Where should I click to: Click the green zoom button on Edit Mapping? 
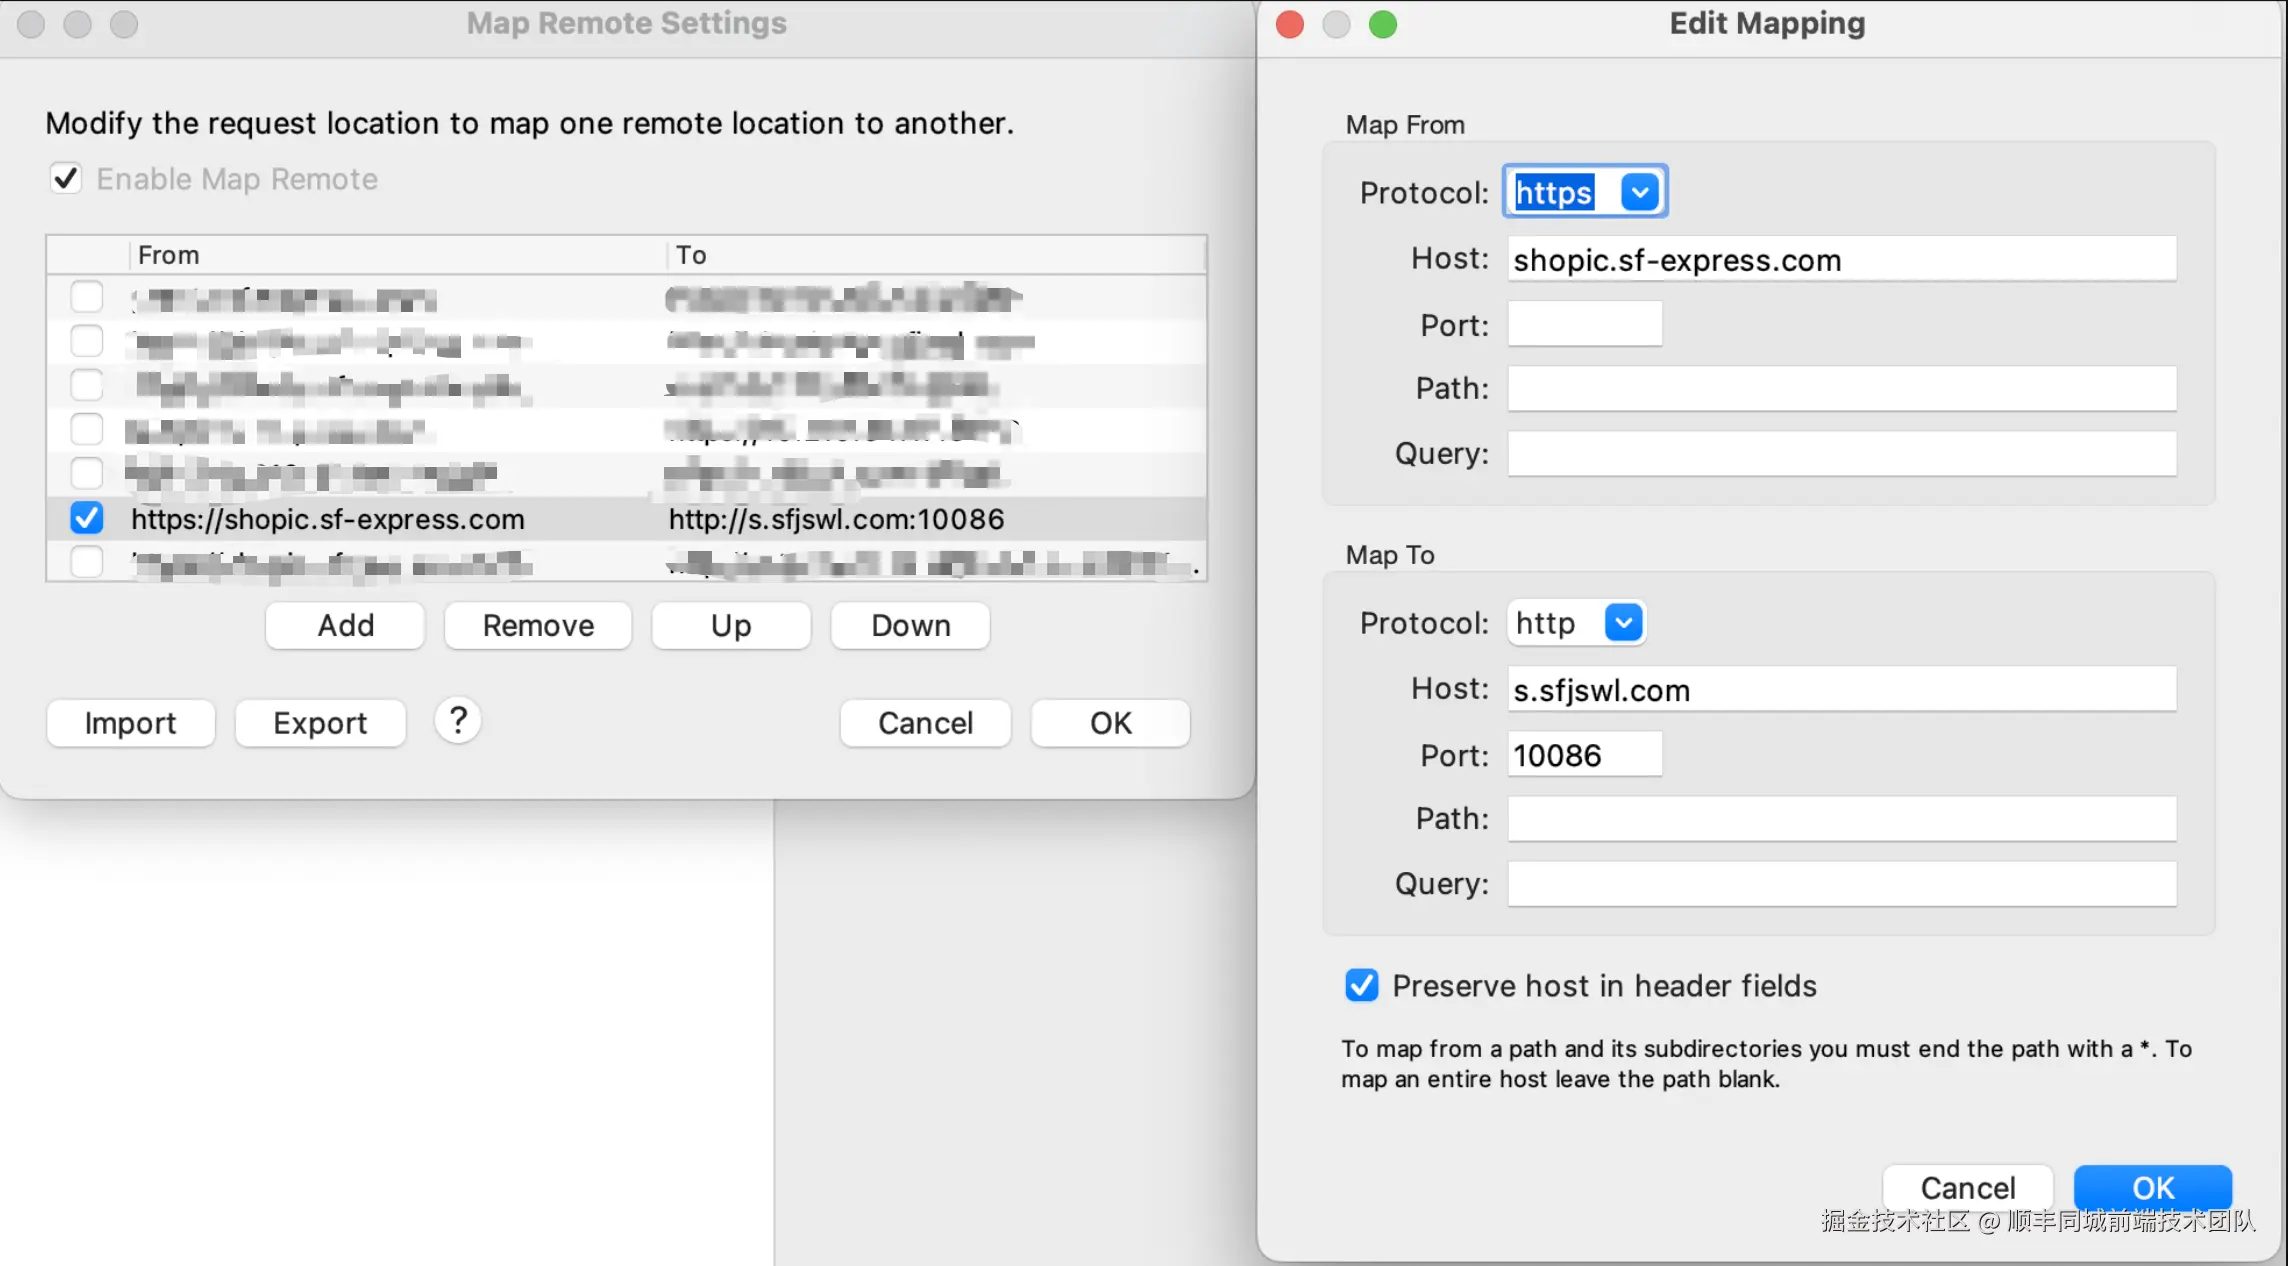[x=1383, y=24]
